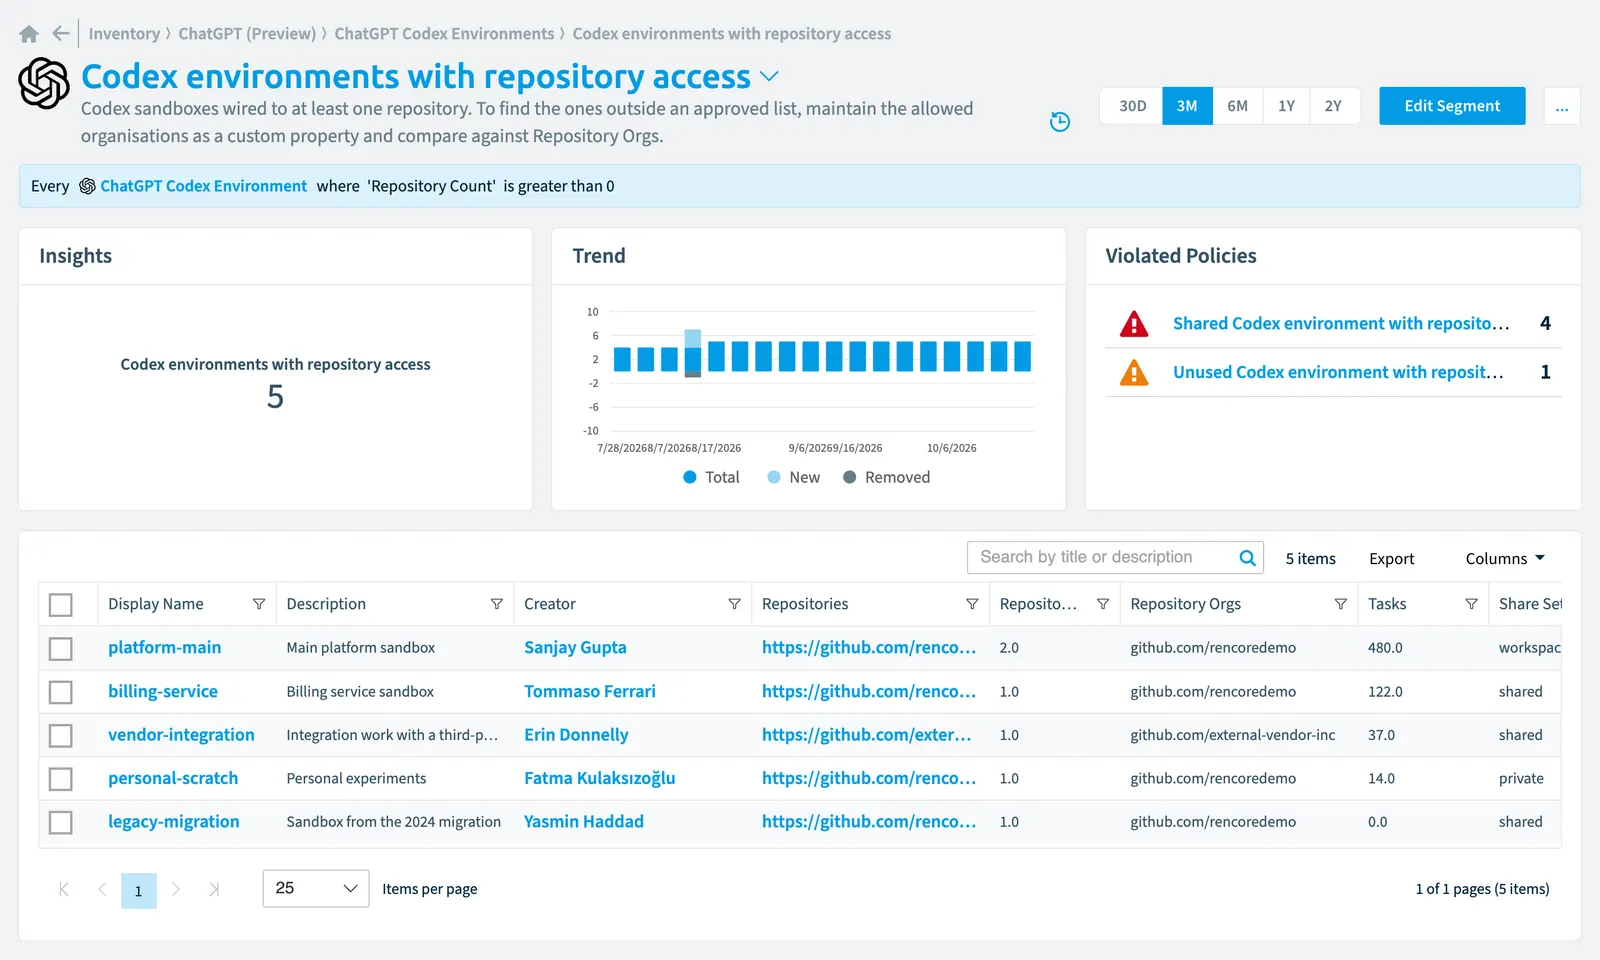
Task: Open the Repositories column filter icon
Action: pos(972,604)
